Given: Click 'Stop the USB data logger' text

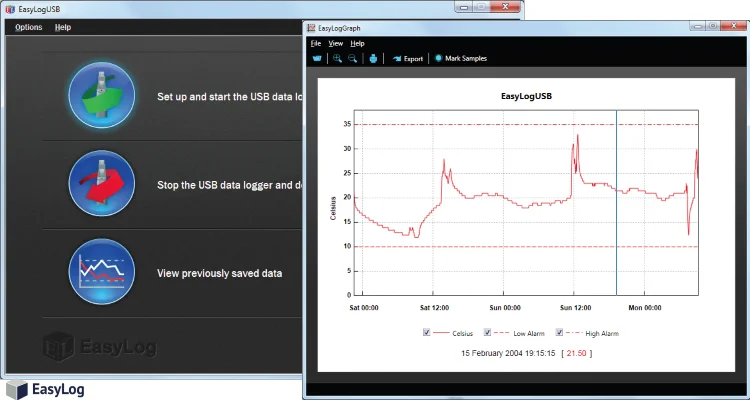Looking at the screenshot, I should [230, 185].
